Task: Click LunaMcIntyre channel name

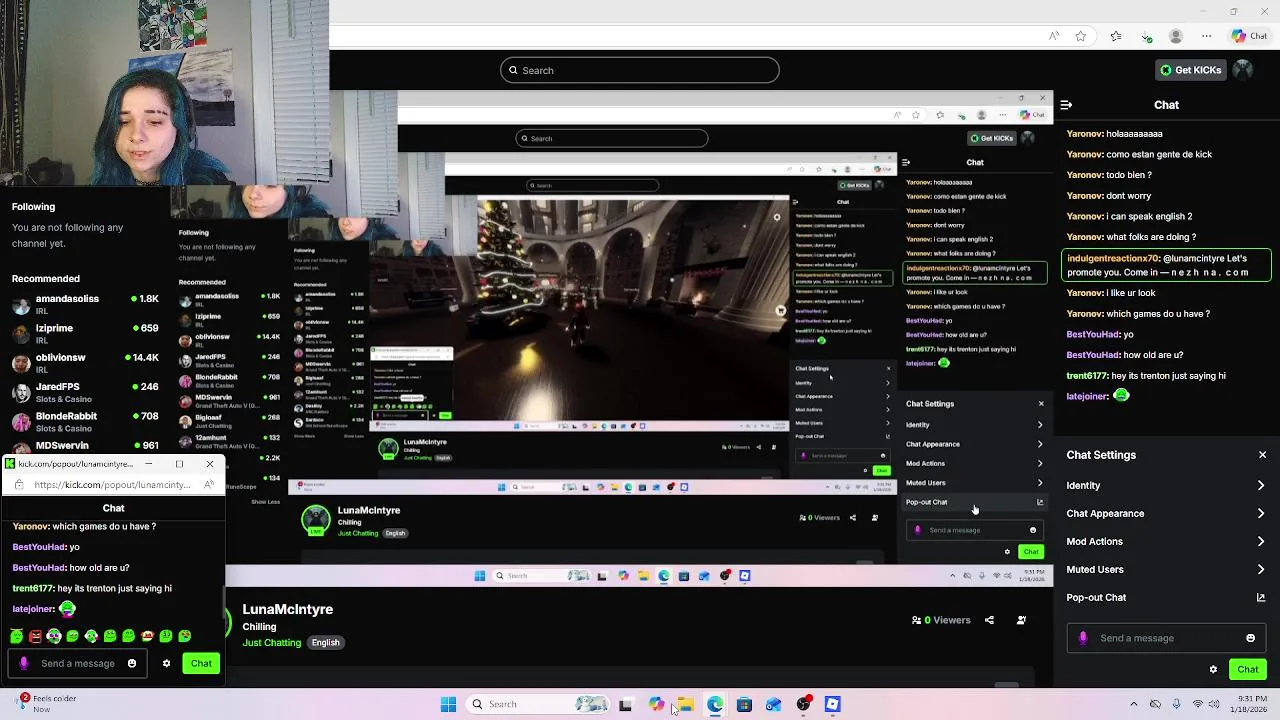Action: (288, 609)
